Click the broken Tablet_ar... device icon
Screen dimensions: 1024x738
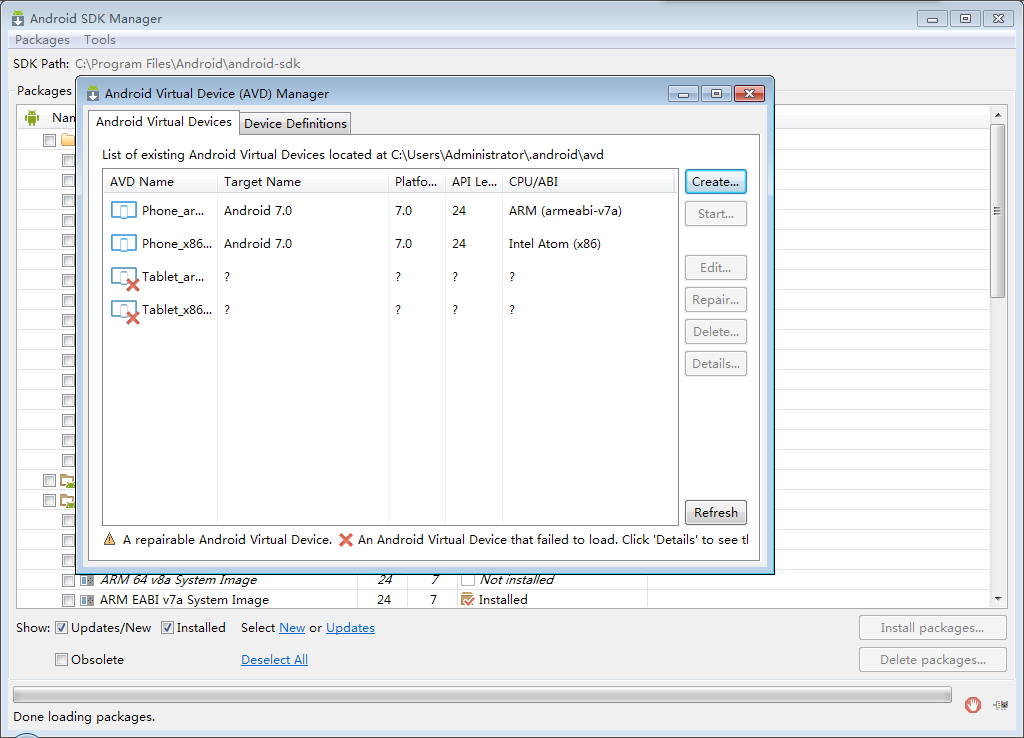point(125,279)
